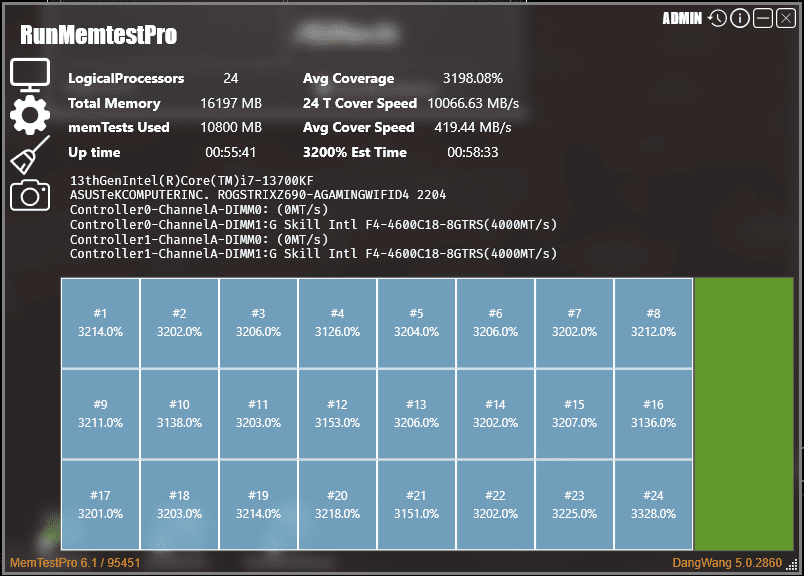
Task: Click the RunMemtestPro title
Action: pos(98,35)
